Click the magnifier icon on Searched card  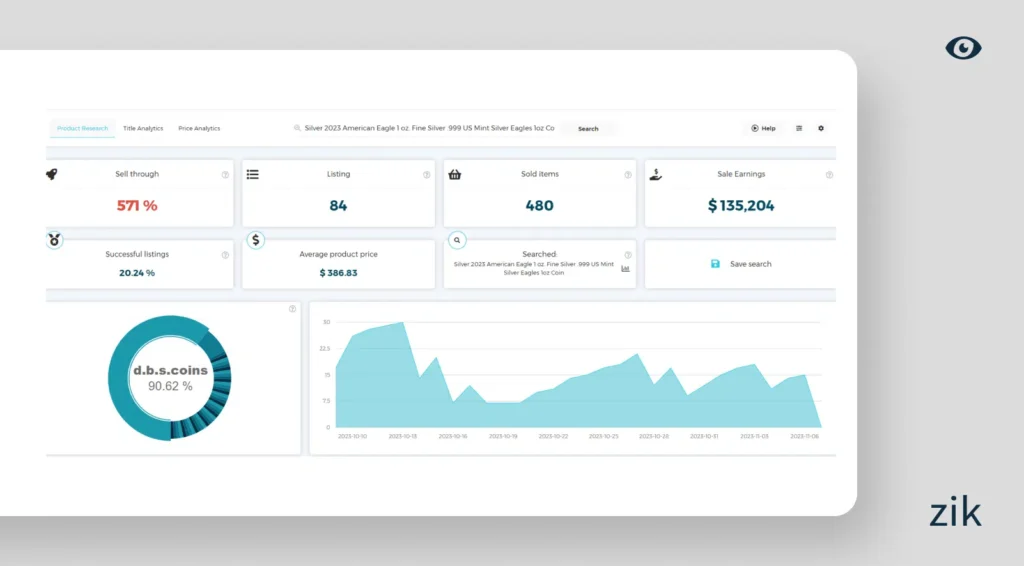(457, 241)
